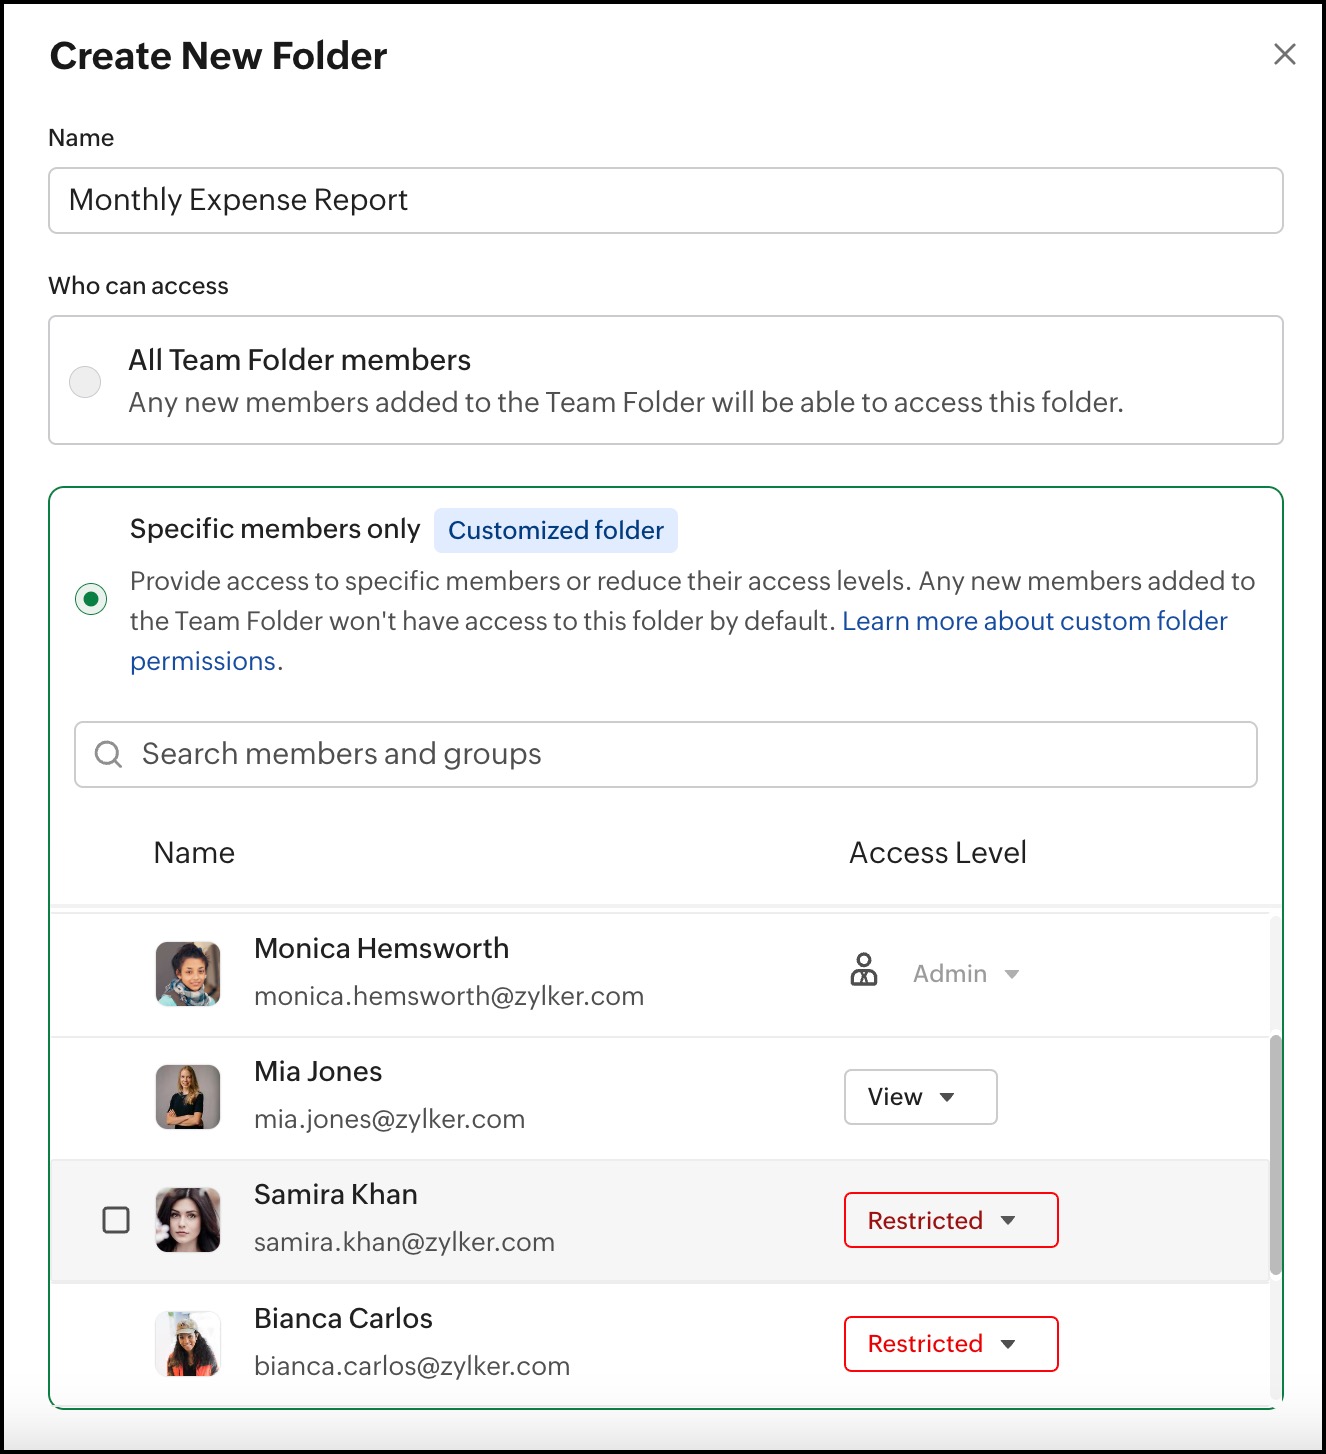Viewport: 1326px width, 1454px height.
Task: Click the folder Name input field
Action: point(665,200)
